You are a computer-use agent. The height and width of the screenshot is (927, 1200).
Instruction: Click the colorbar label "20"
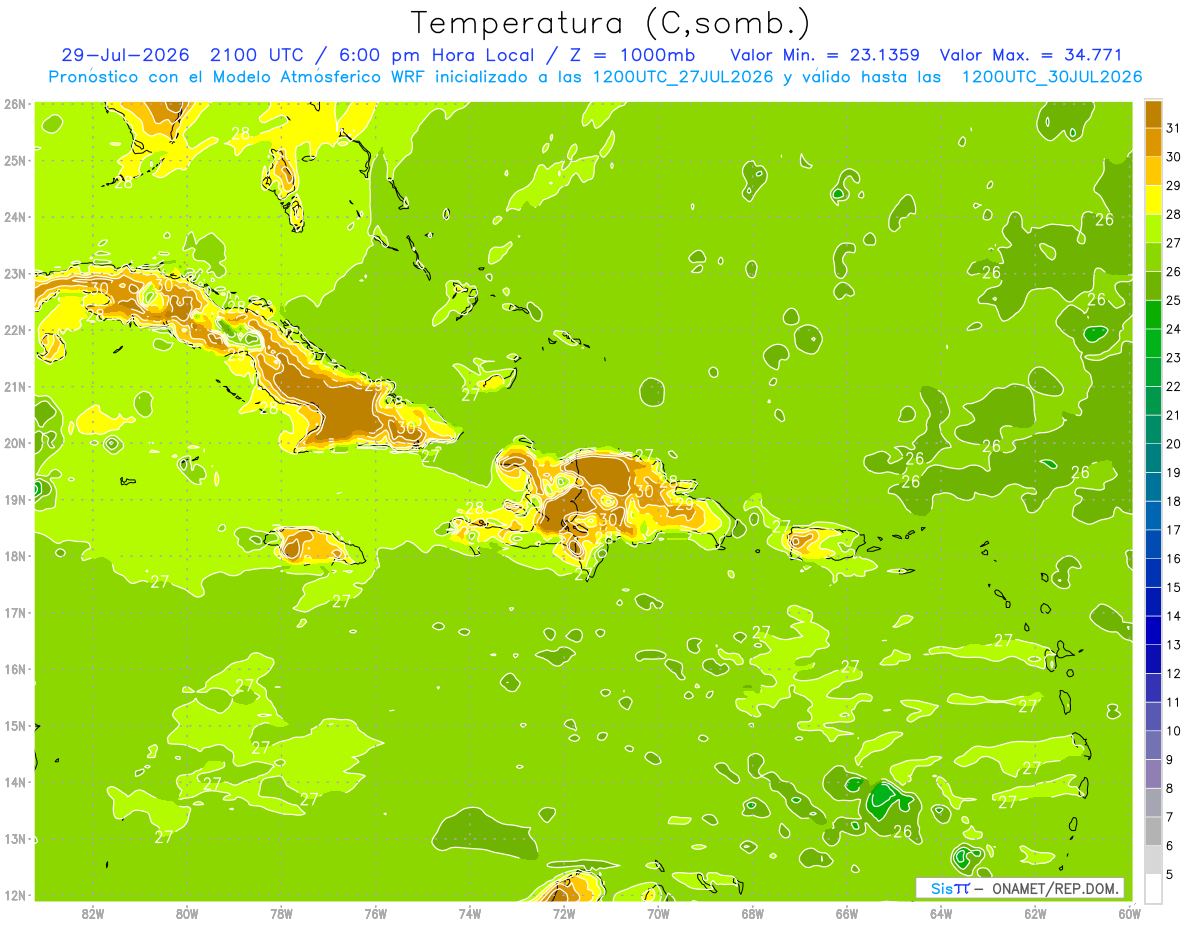(x=1174, y=444)
